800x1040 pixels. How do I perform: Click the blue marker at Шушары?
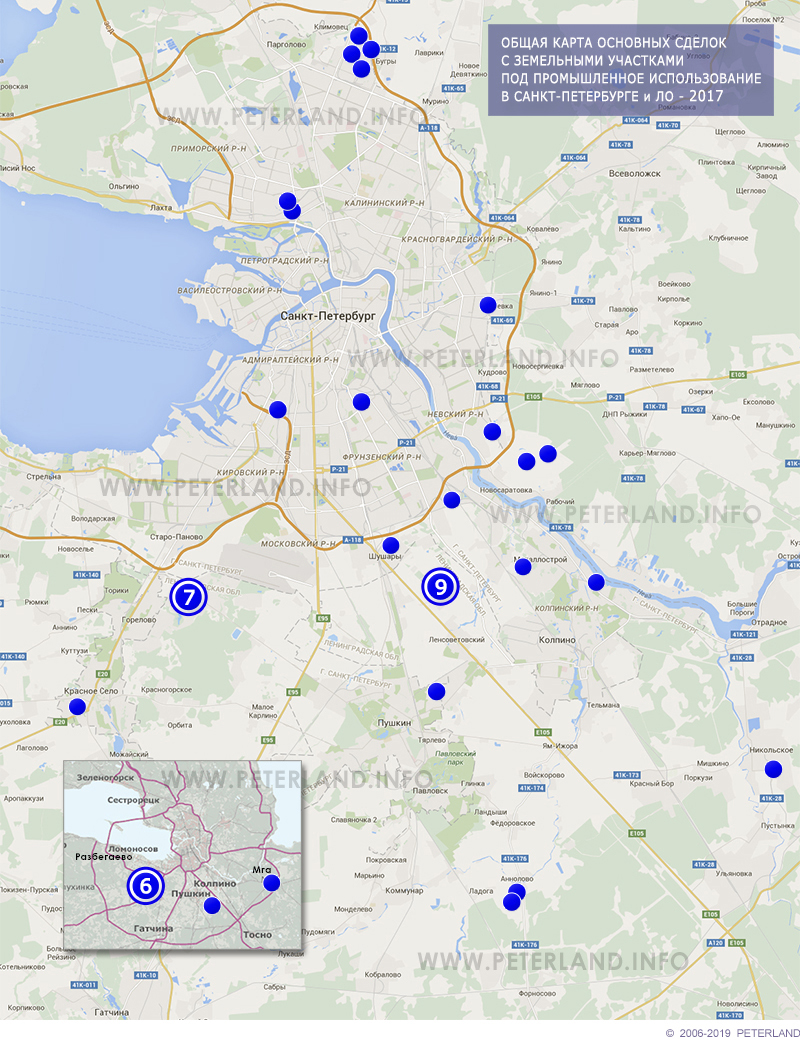click(x=391, y=546)
